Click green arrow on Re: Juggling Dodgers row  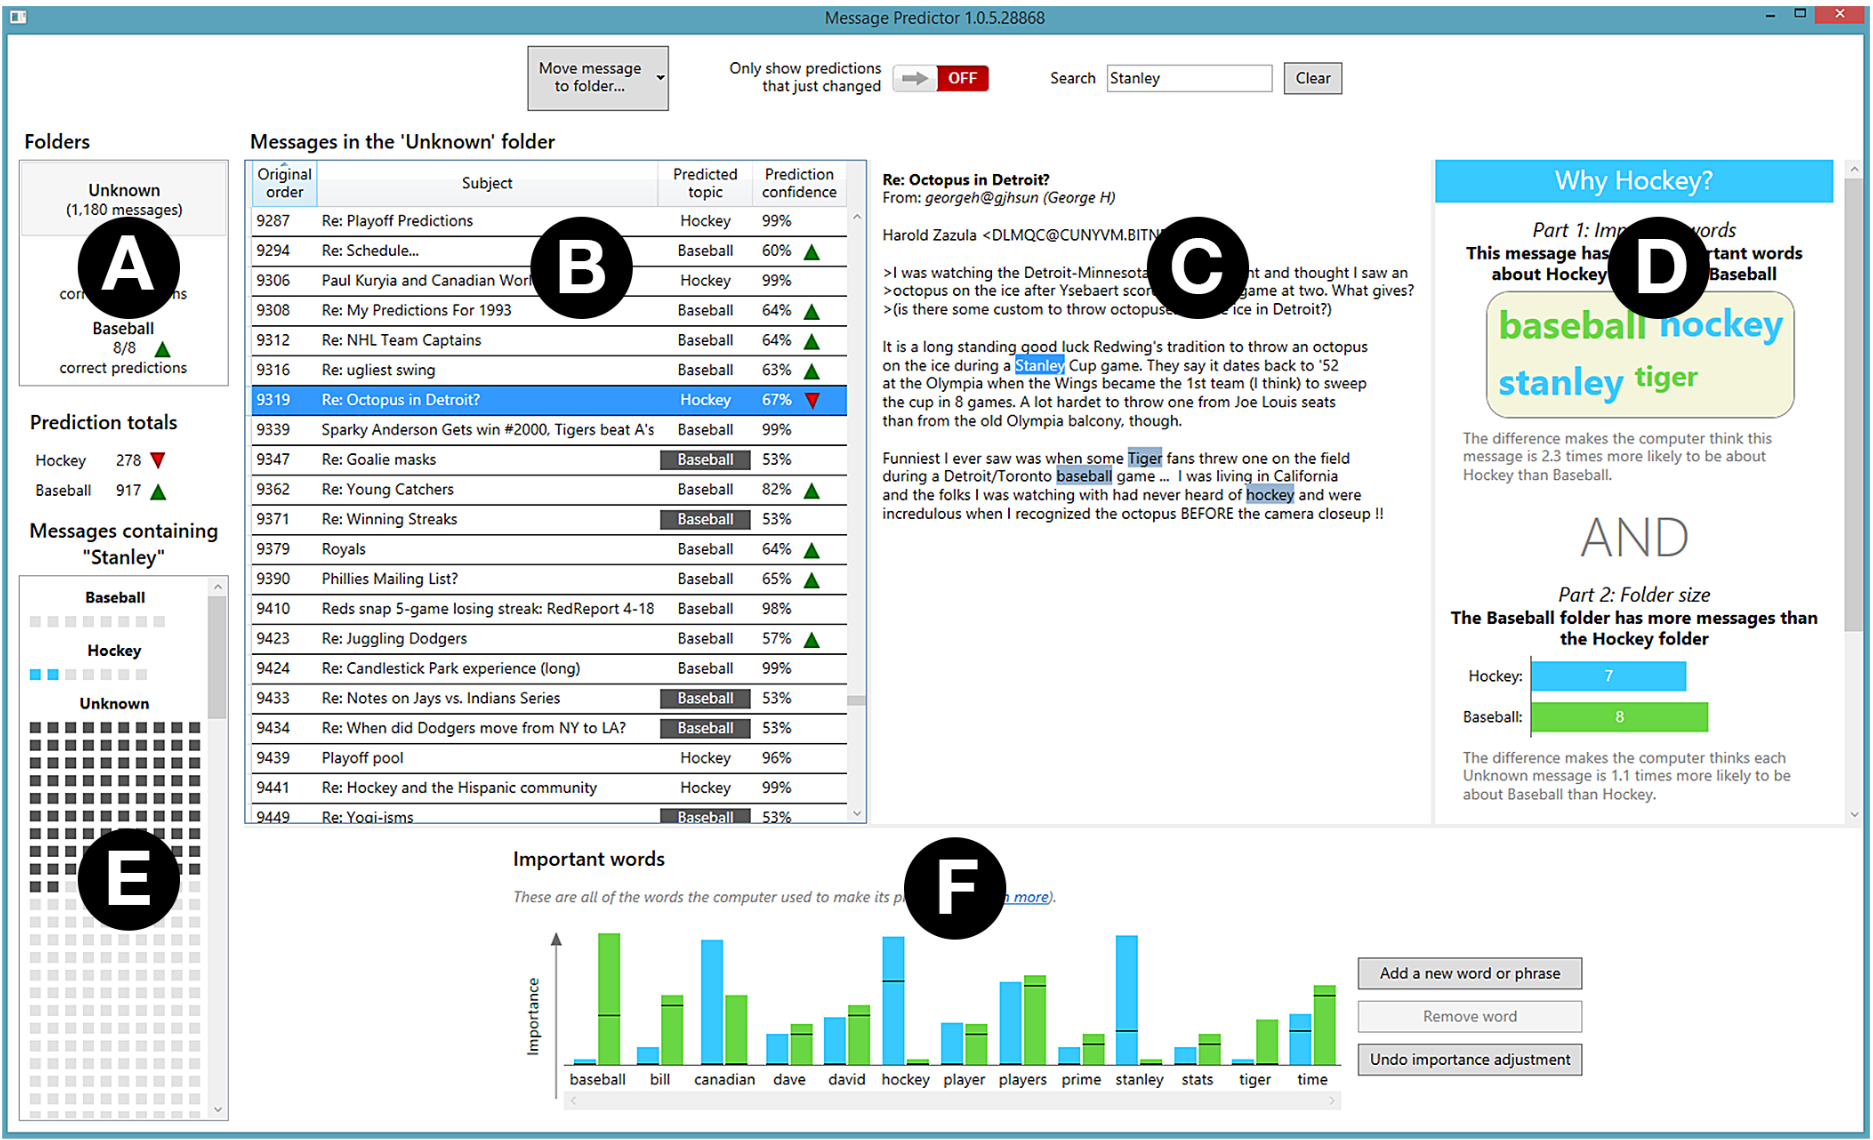pos(812,640)
